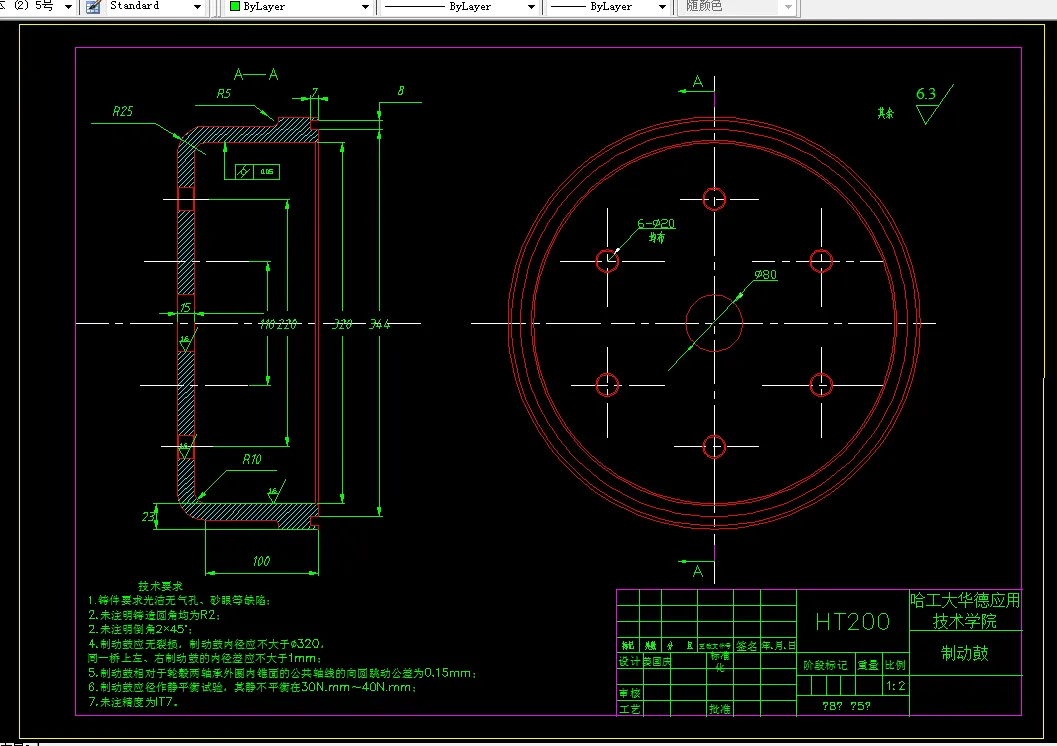Select the R25 radius dimension text

coord(123,111)
